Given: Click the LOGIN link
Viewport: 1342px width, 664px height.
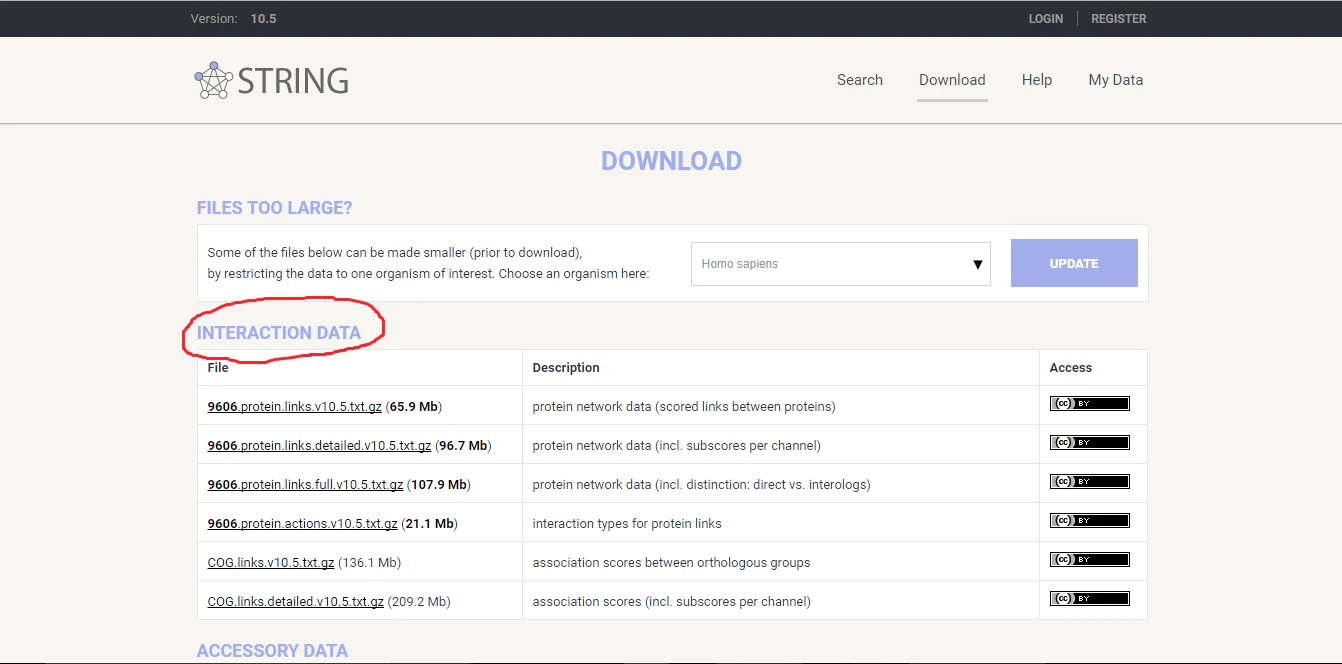Looking at the screenshot, I should coord(1046,19).
